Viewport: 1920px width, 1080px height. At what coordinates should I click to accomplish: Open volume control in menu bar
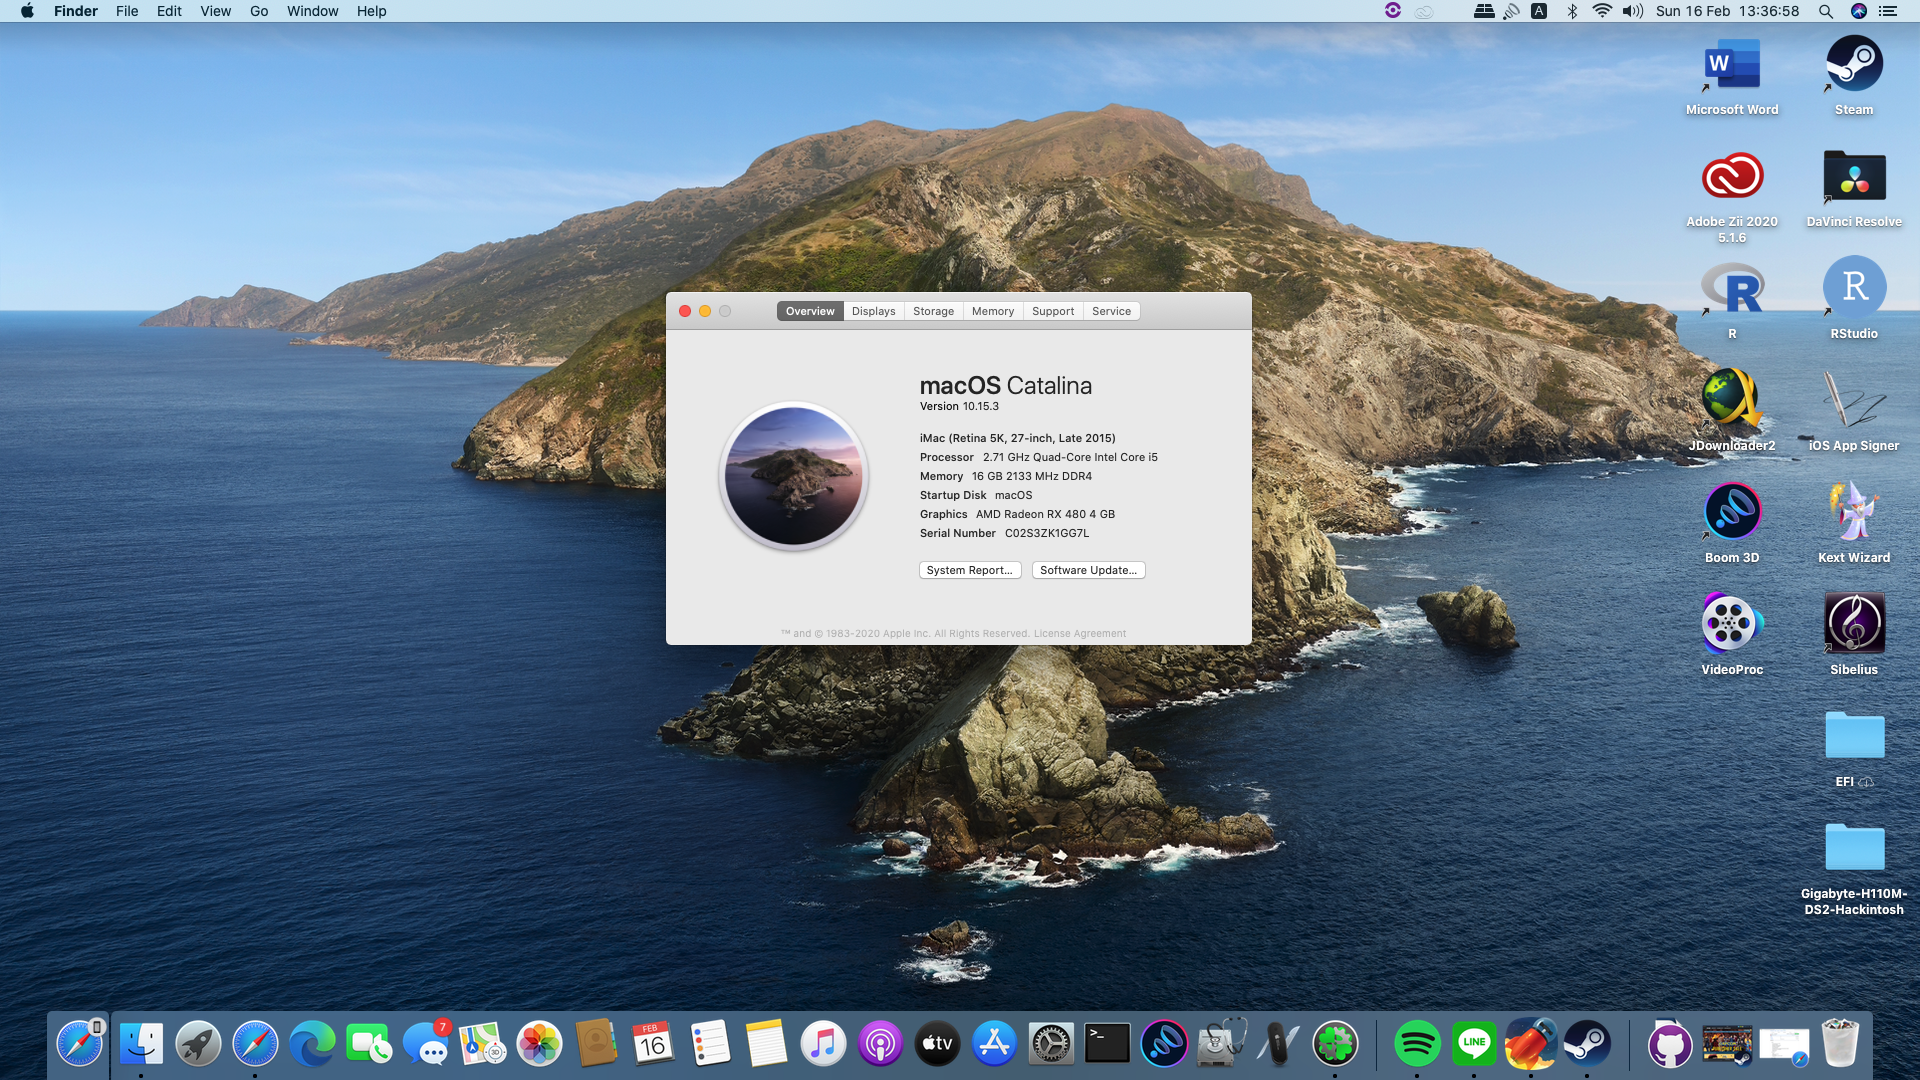click(1633, 11)
